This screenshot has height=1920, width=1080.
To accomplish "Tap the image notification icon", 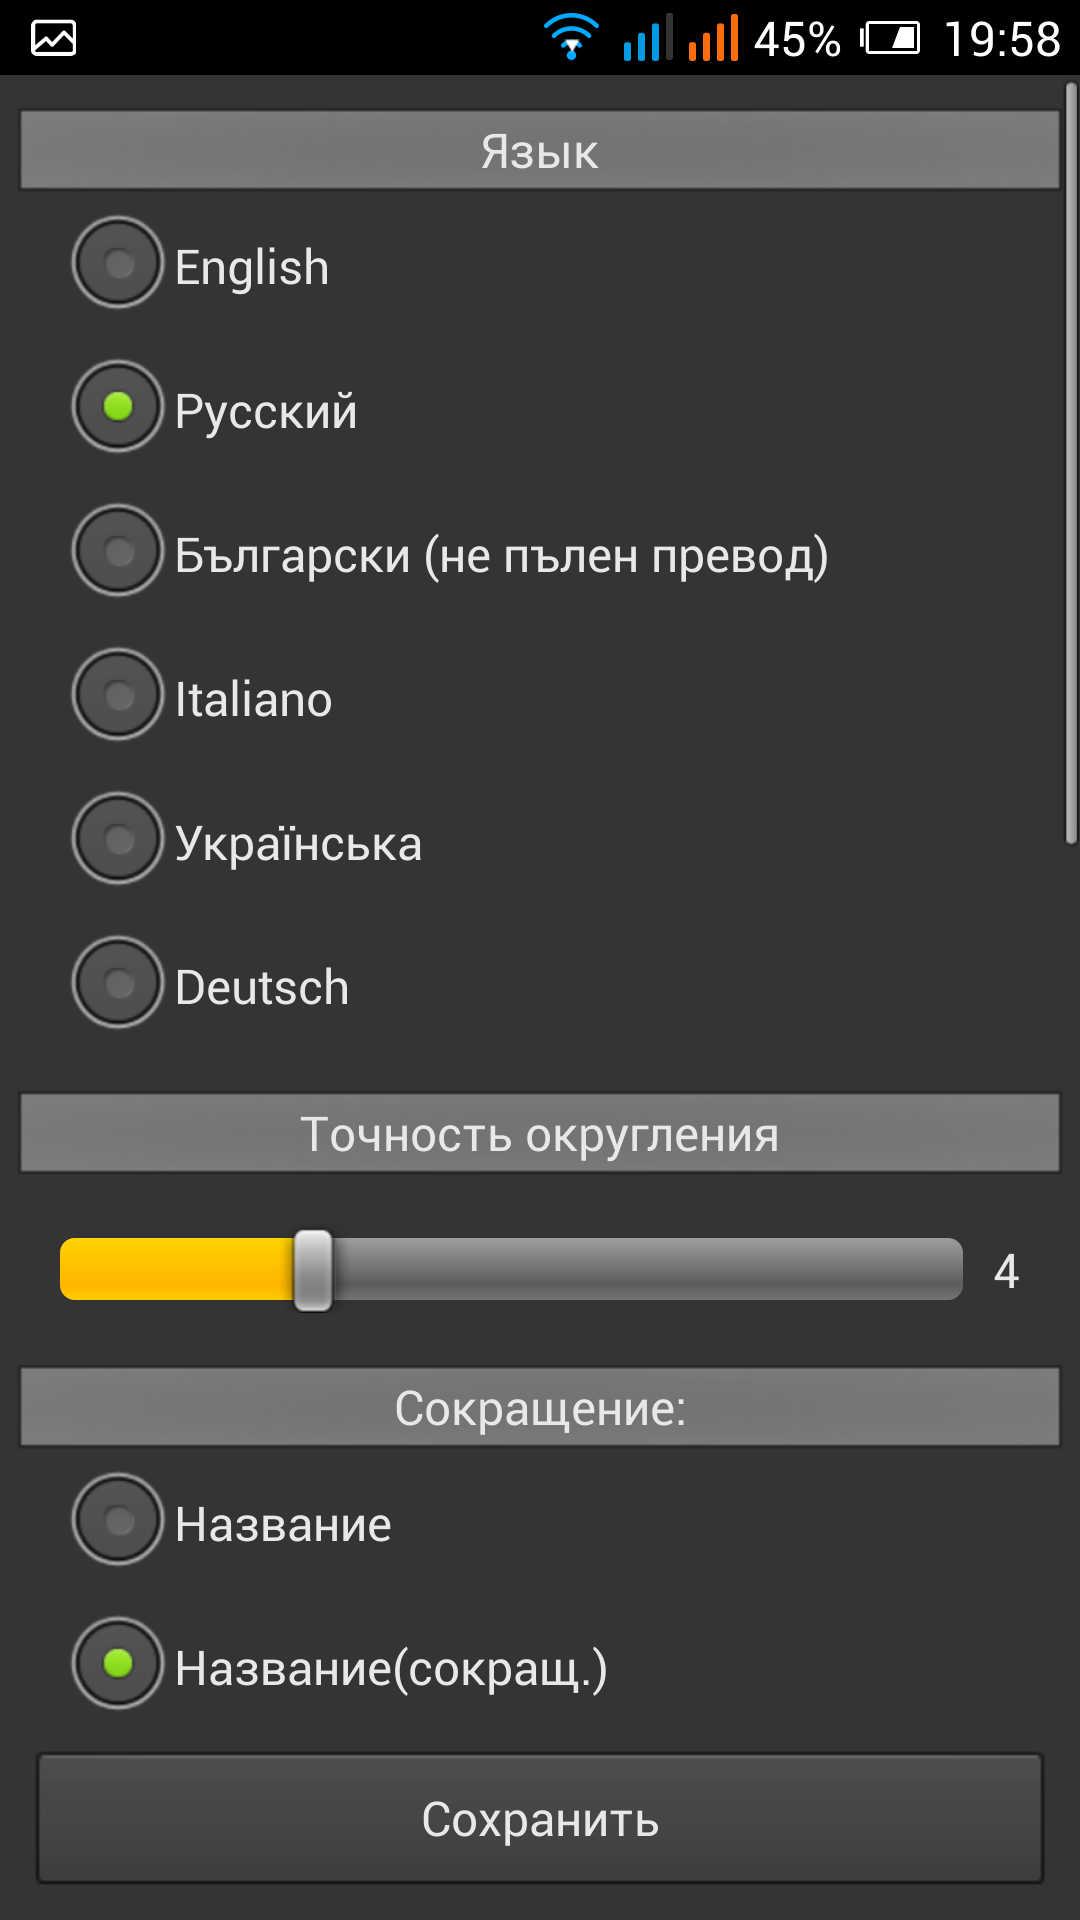I will pyautogui.click(x=54, y=38).
